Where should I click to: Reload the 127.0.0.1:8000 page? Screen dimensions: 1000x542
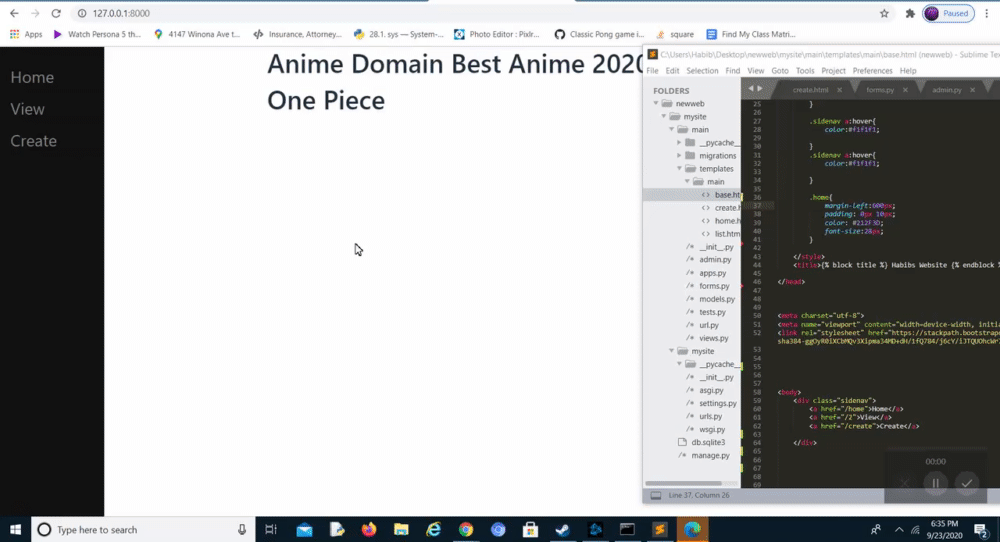pyautogui.click(x=56, y=13)
